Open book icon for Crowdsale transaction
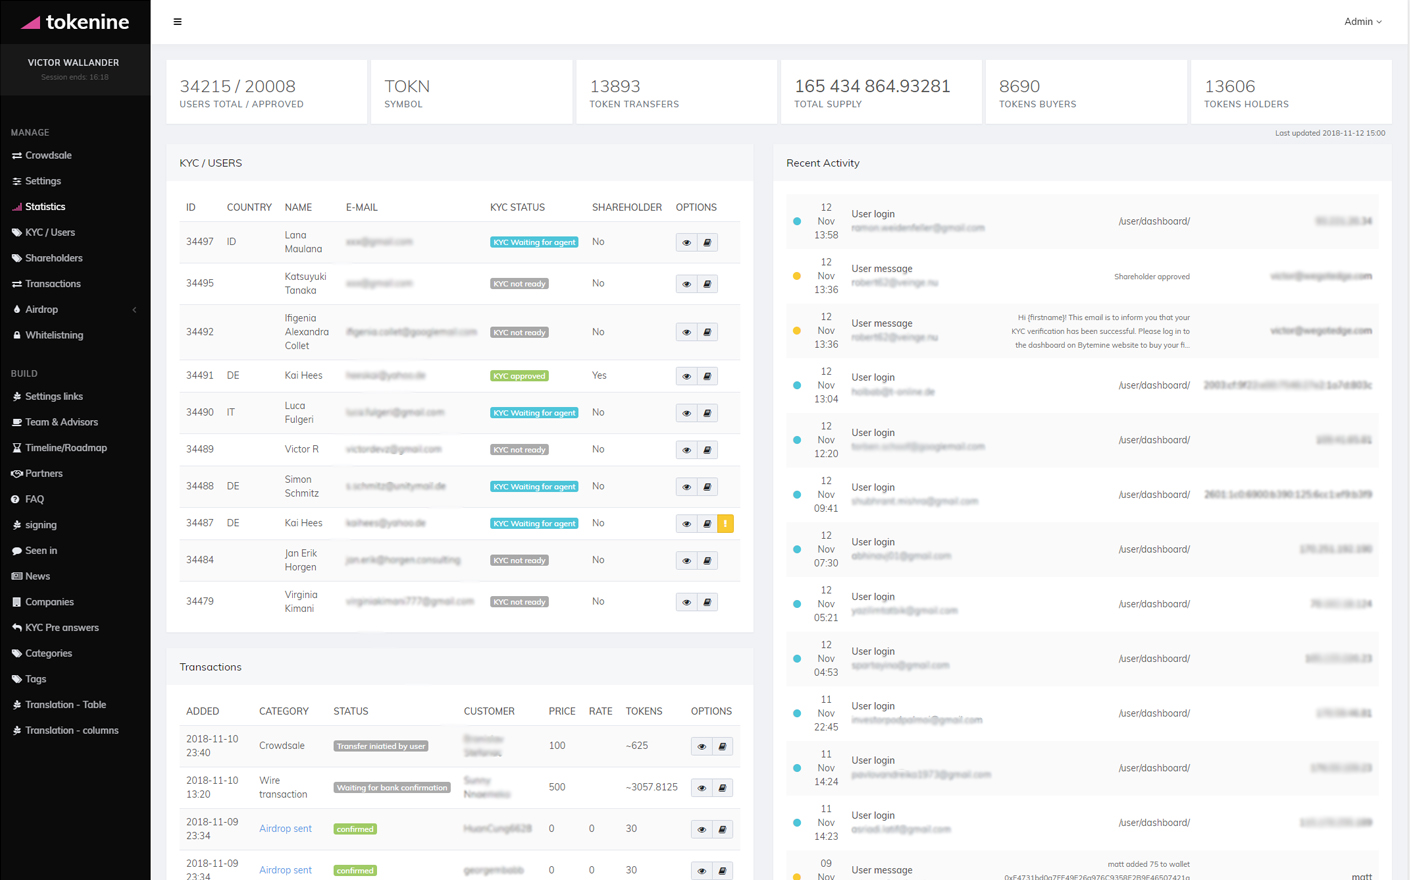Image resolution: width=1410 pixels, height=880 pixels. click(x=722, y=747)
